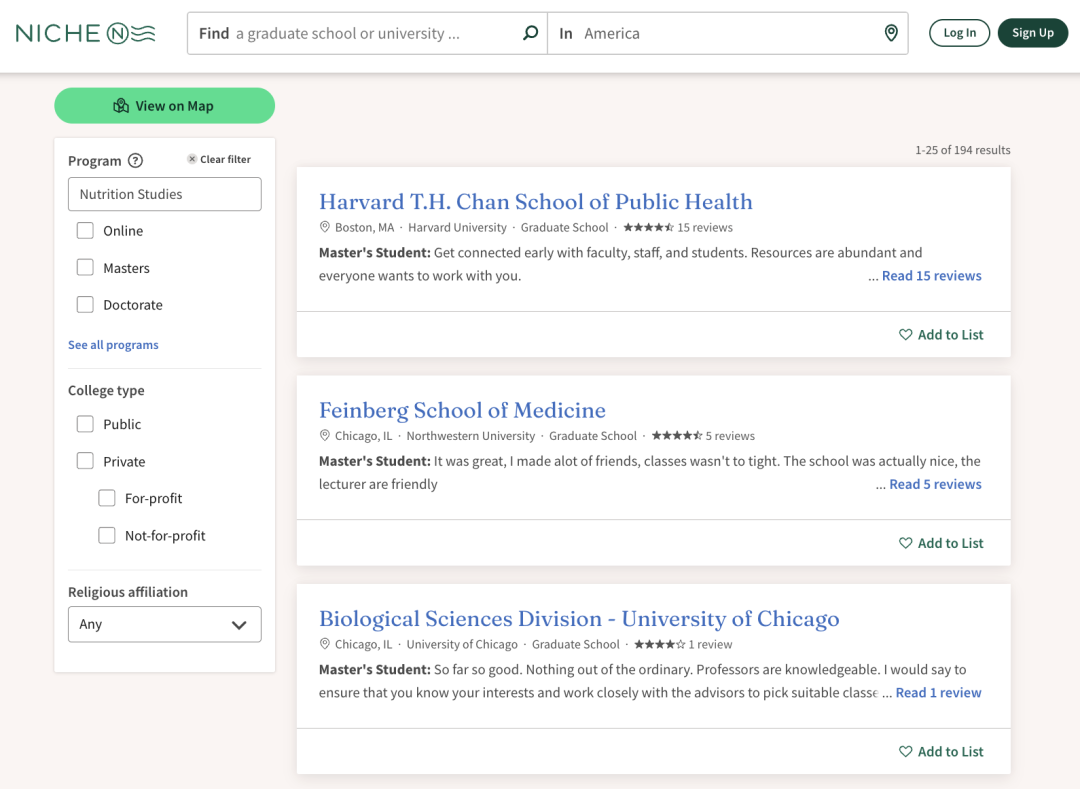The height and width of the screenshot is (789, 1080).
Task: Check the Doctorate program option
Action: click(x=85, y=304)
